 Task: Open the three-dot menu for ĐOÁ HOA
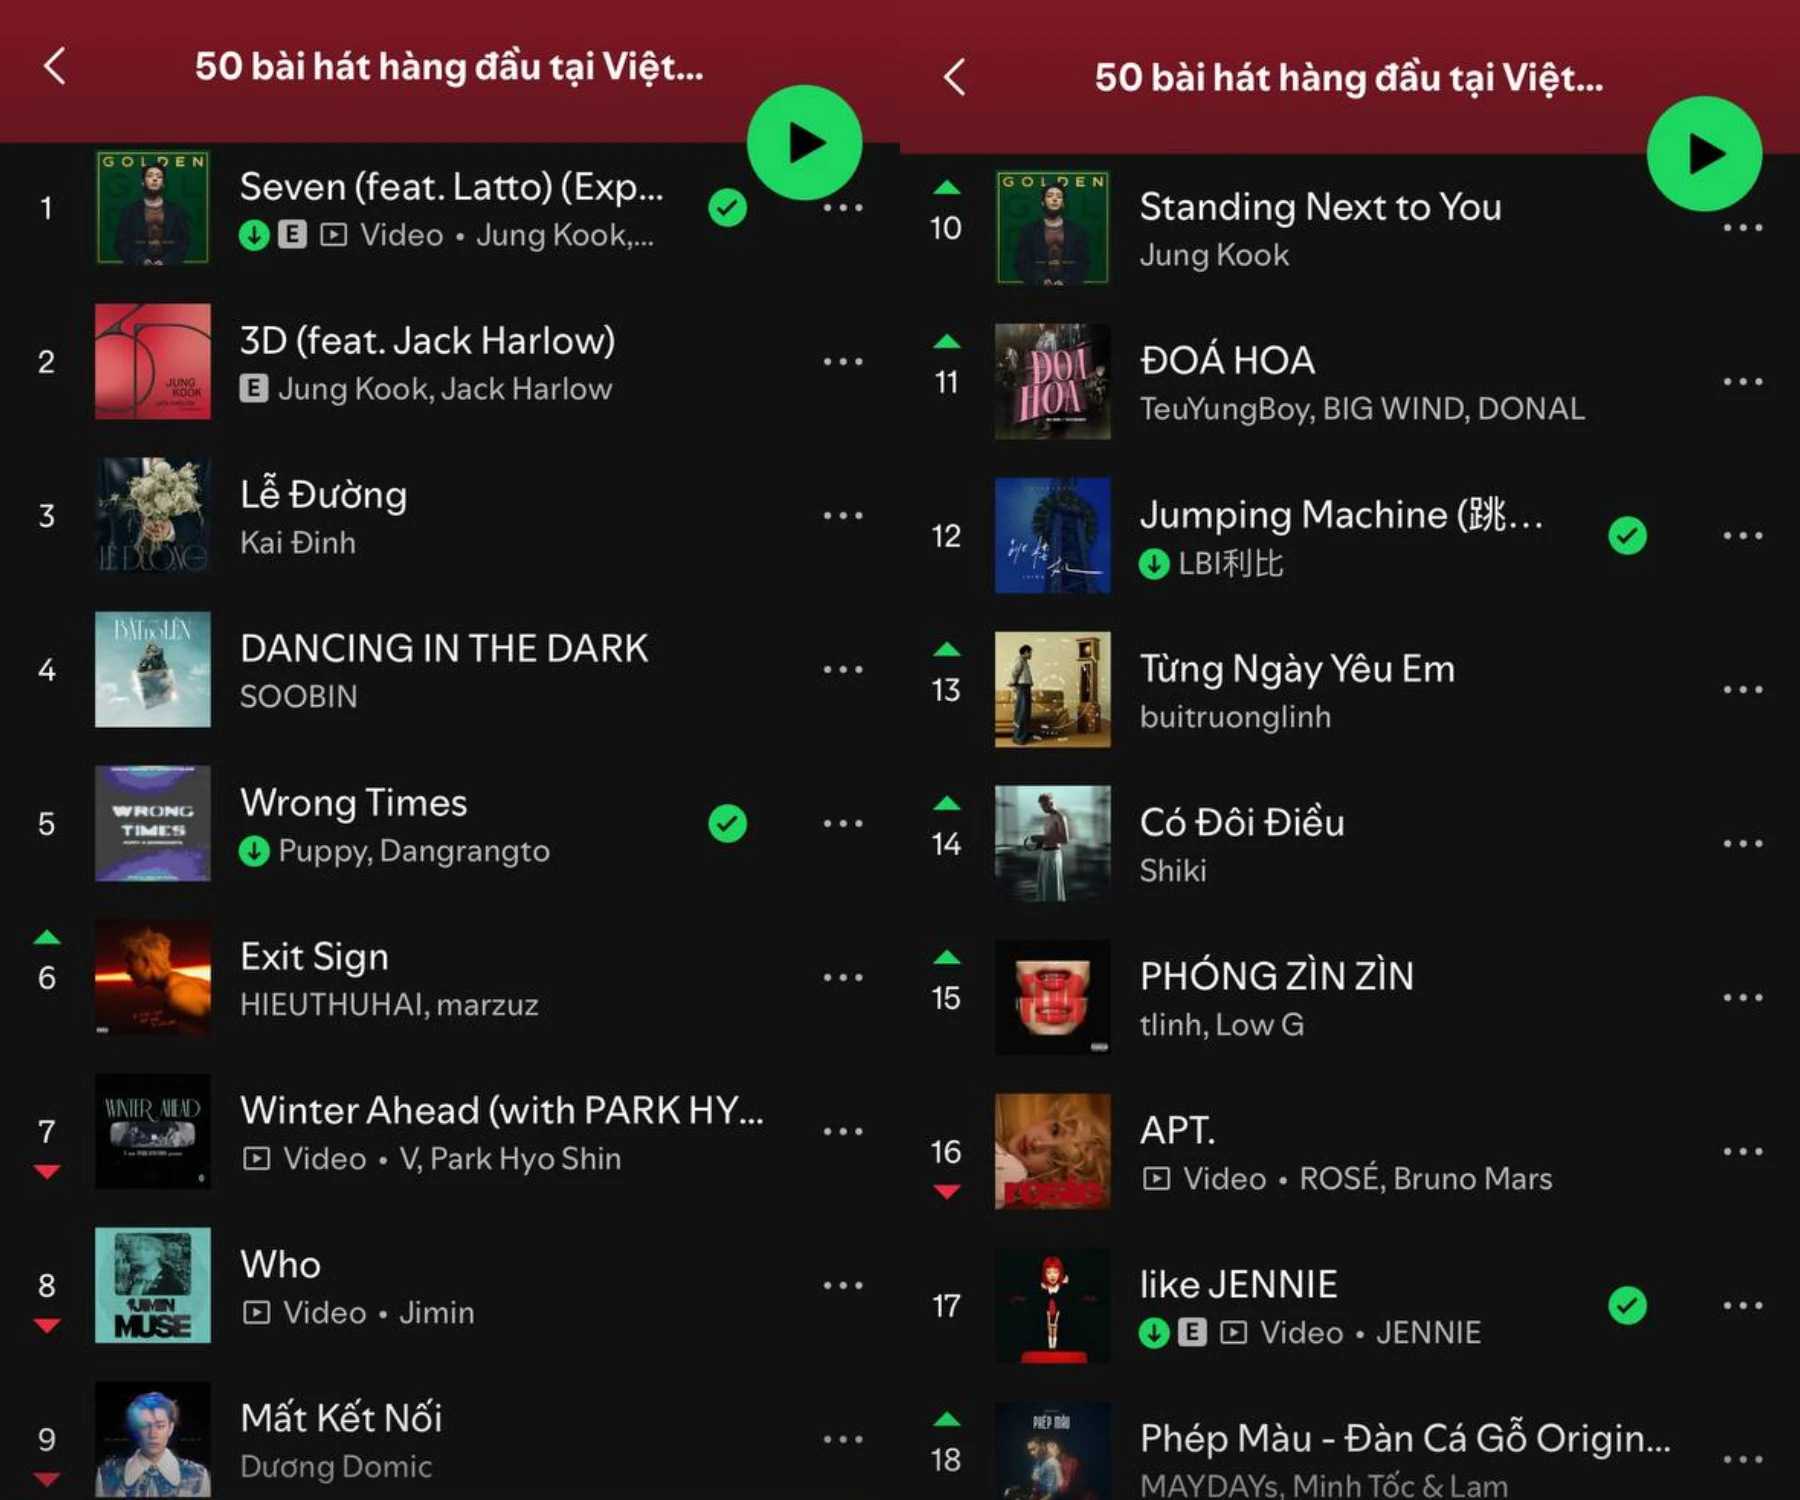[1743, 381]
